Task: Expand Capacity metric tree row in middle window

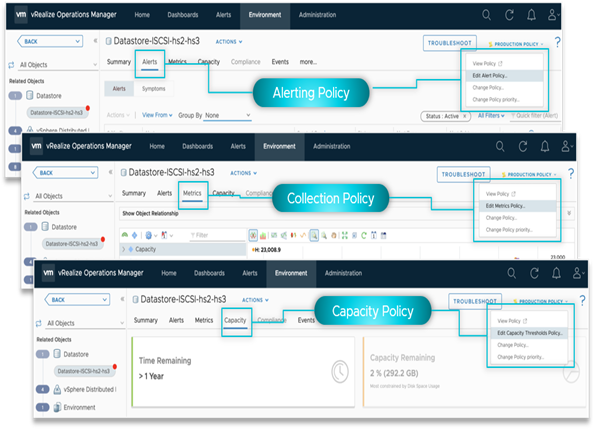Action: [x=123, y=249]
